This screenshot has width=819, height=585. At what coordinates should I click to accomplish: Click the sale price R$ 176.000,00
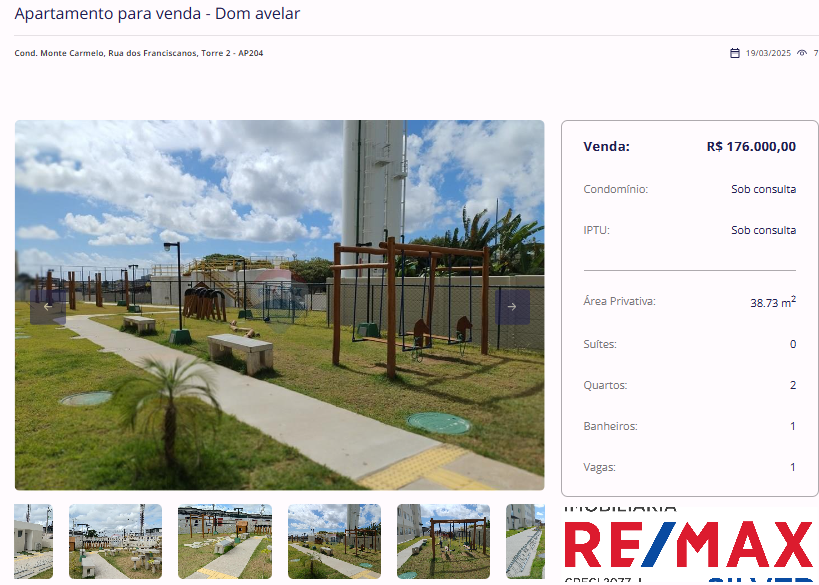[751, 146]
